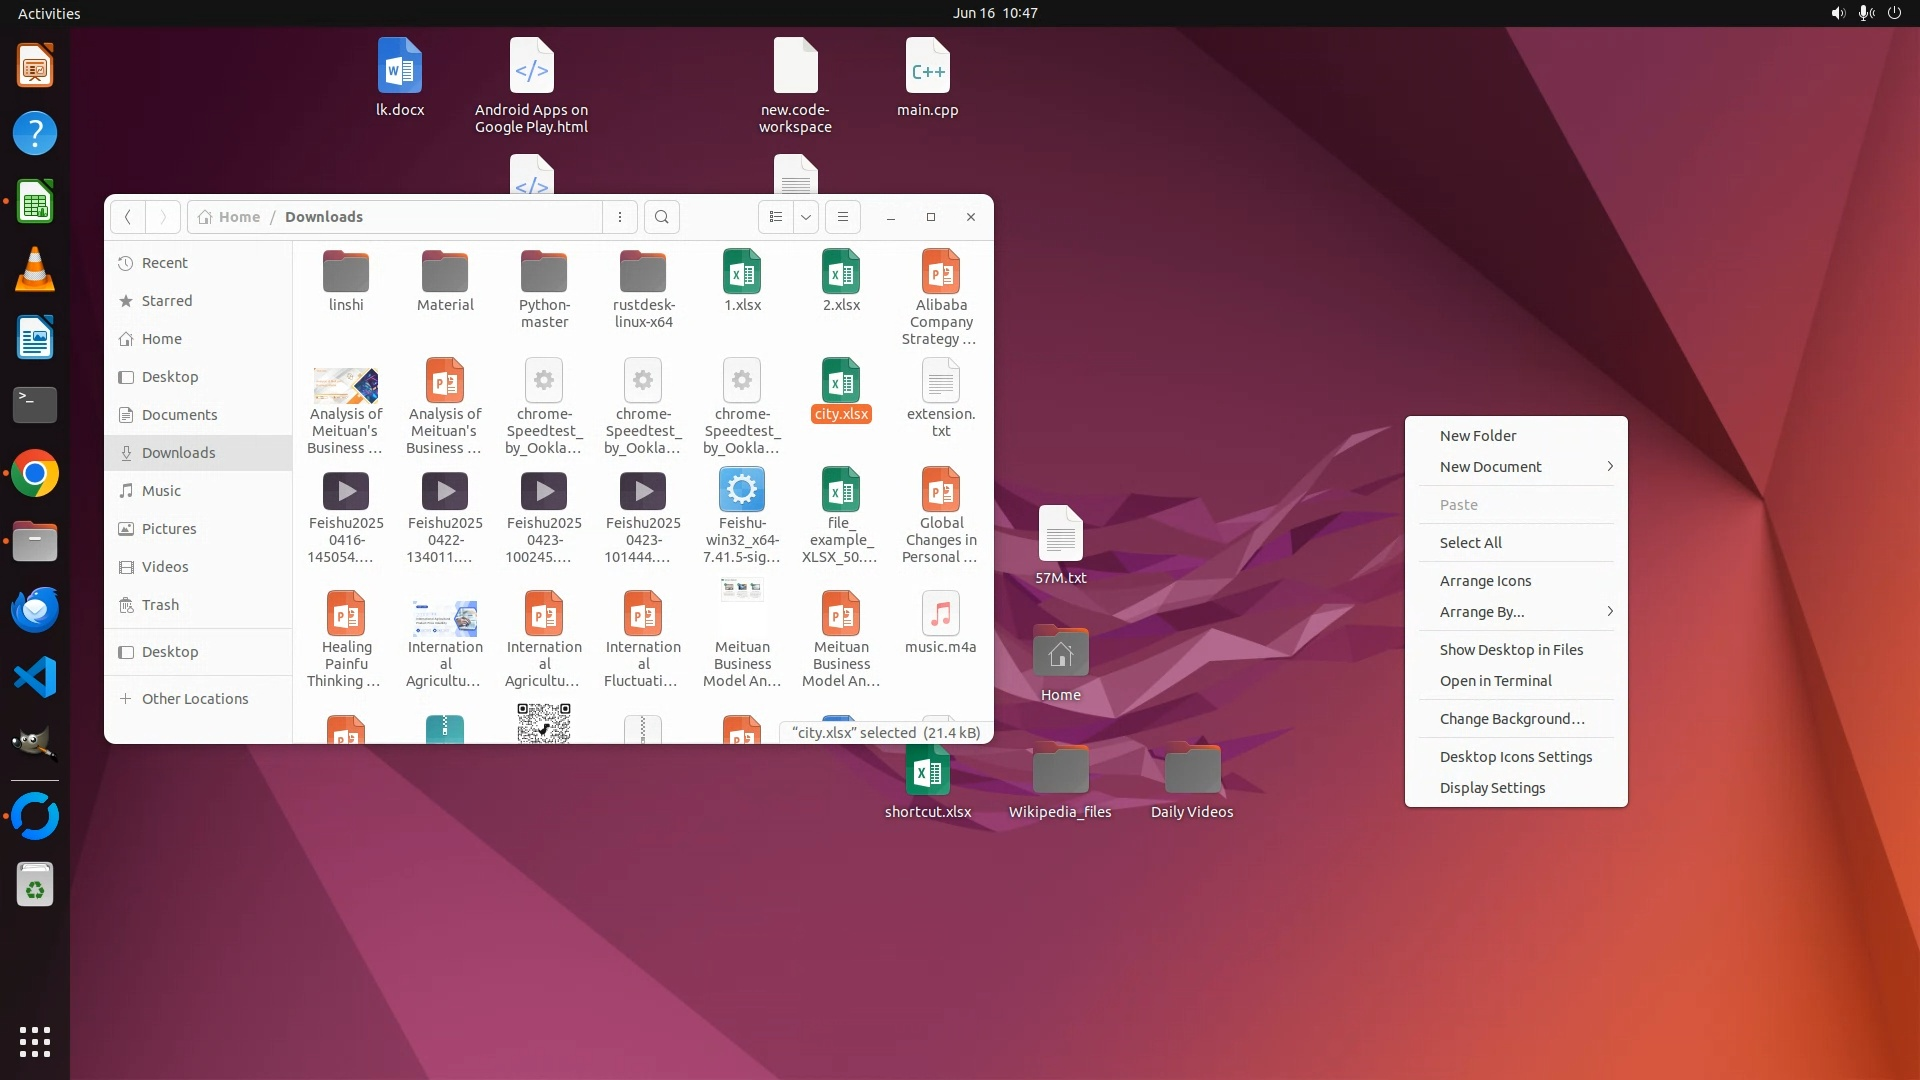Click the volume icon in top bar
The height and width of the screenshot is (1080, 1920).
coord(1837,13)
